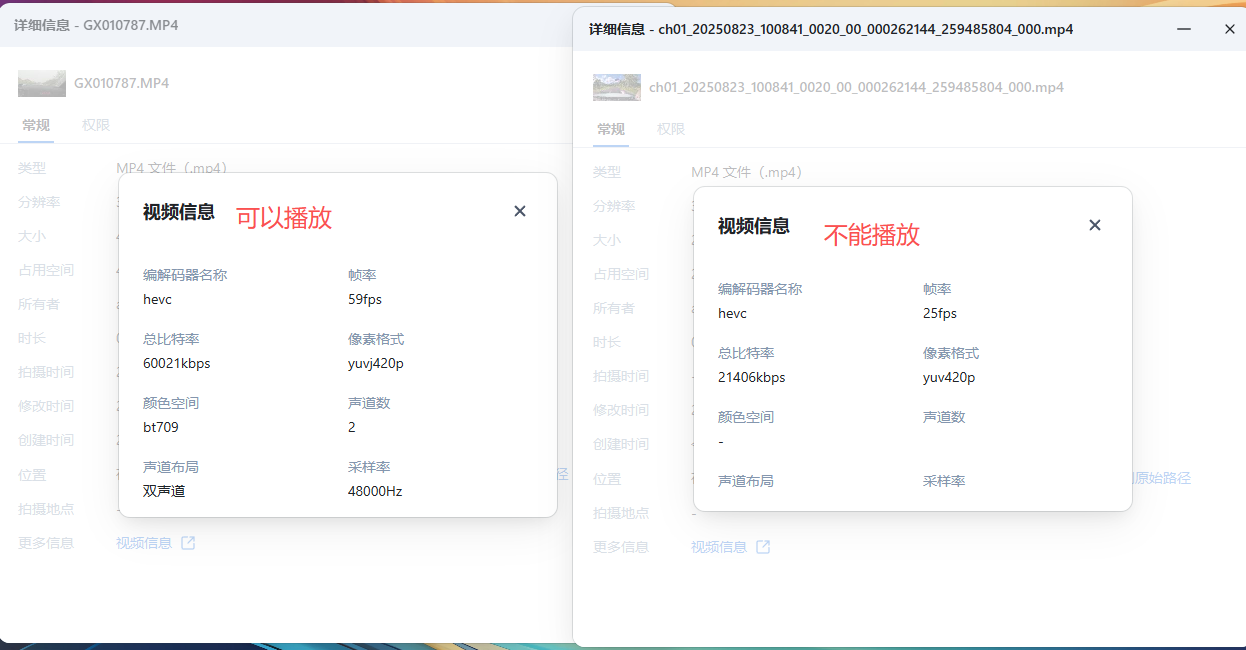Click the 60021kbps bitrate value

(x=177, y=363)
